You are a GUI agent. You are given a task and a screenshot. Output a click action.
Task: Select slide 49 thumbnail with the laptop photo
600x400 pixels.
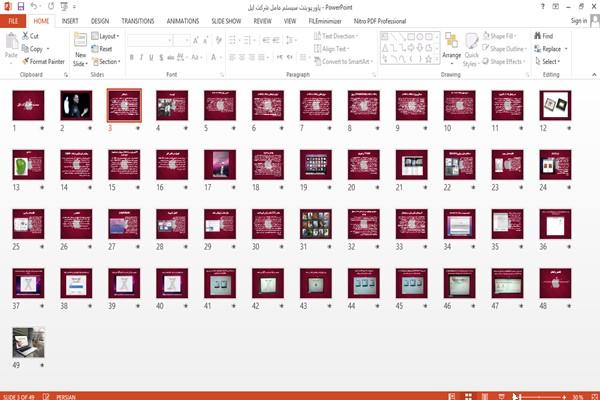[28, 342]
